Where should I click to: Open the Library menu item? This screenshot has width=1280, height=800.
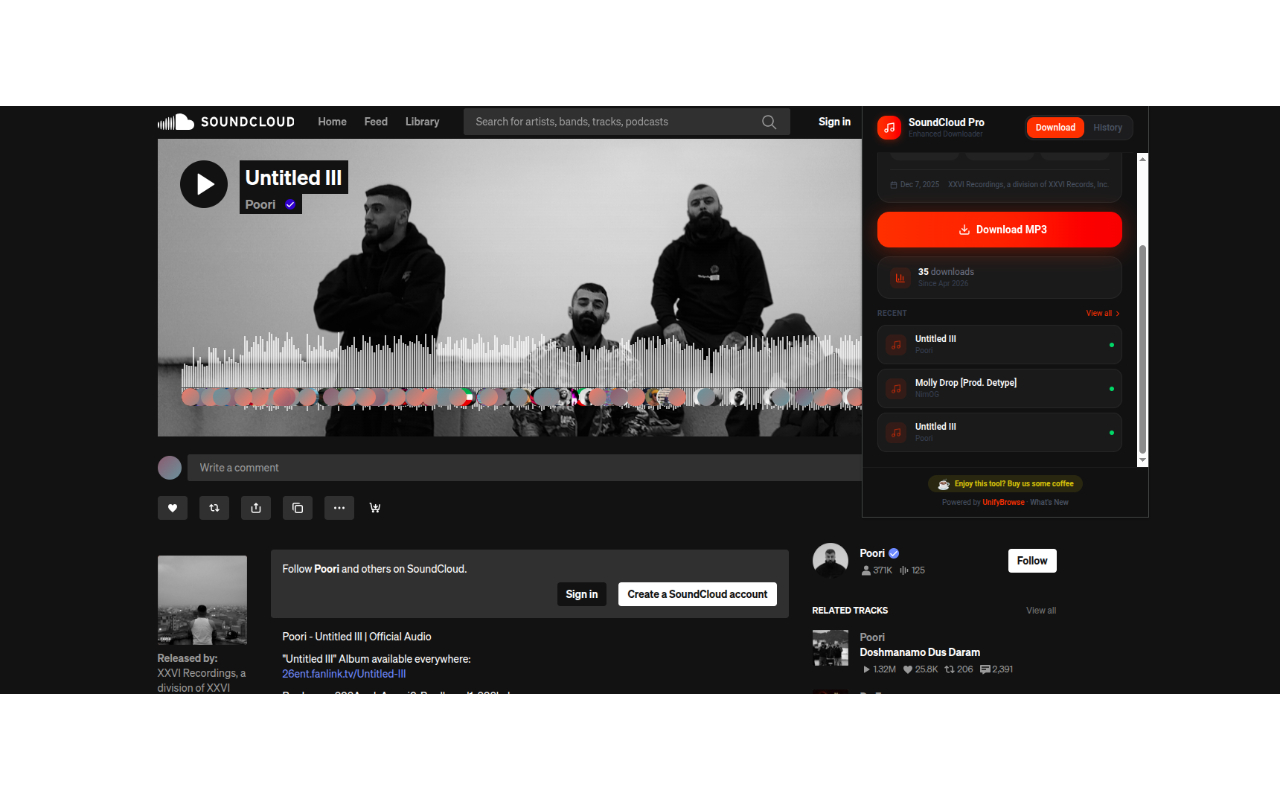422,122
